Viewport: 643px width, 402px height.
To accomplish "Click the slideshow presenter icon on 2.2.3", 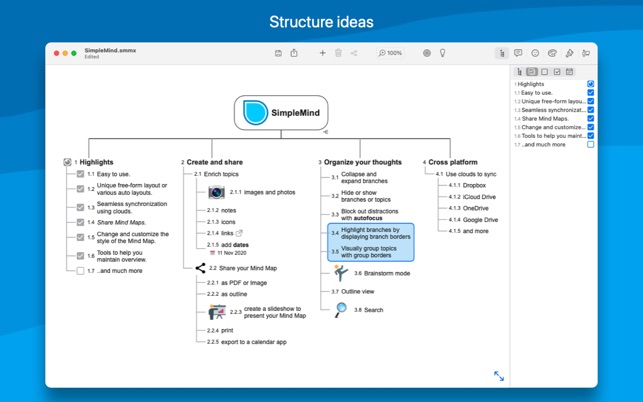I will [217, 312].
